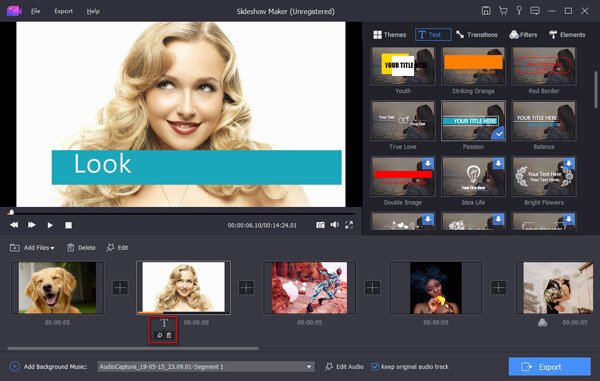Mute the preview volume speaker icon
This screenshot has width=600, height=381.
[x=334, y=225]
